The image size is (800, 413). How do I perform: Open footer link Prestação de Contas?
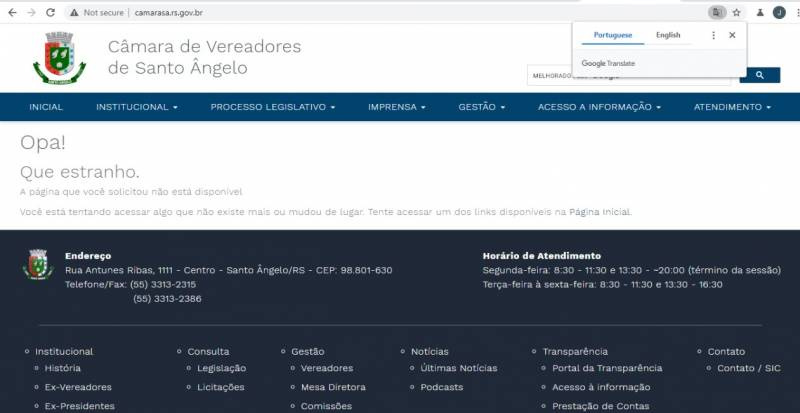coord(601,406)
